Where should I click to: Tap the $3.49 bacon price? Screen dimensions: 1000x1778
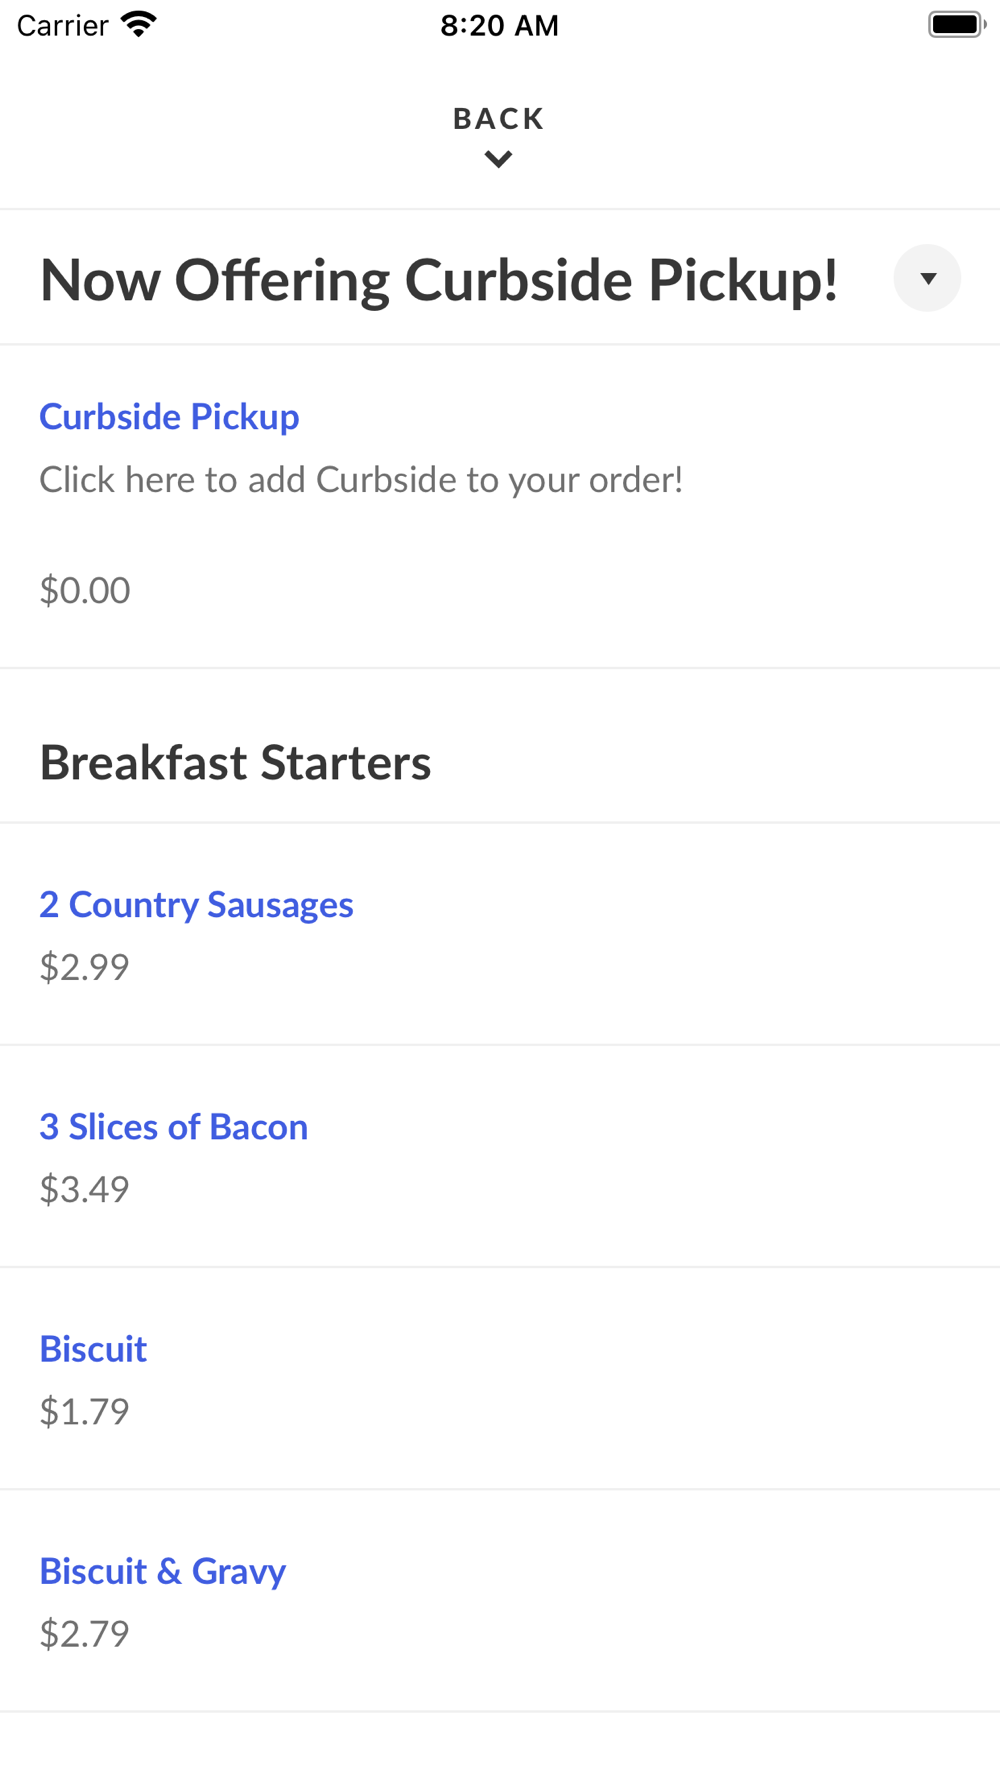85,1189
